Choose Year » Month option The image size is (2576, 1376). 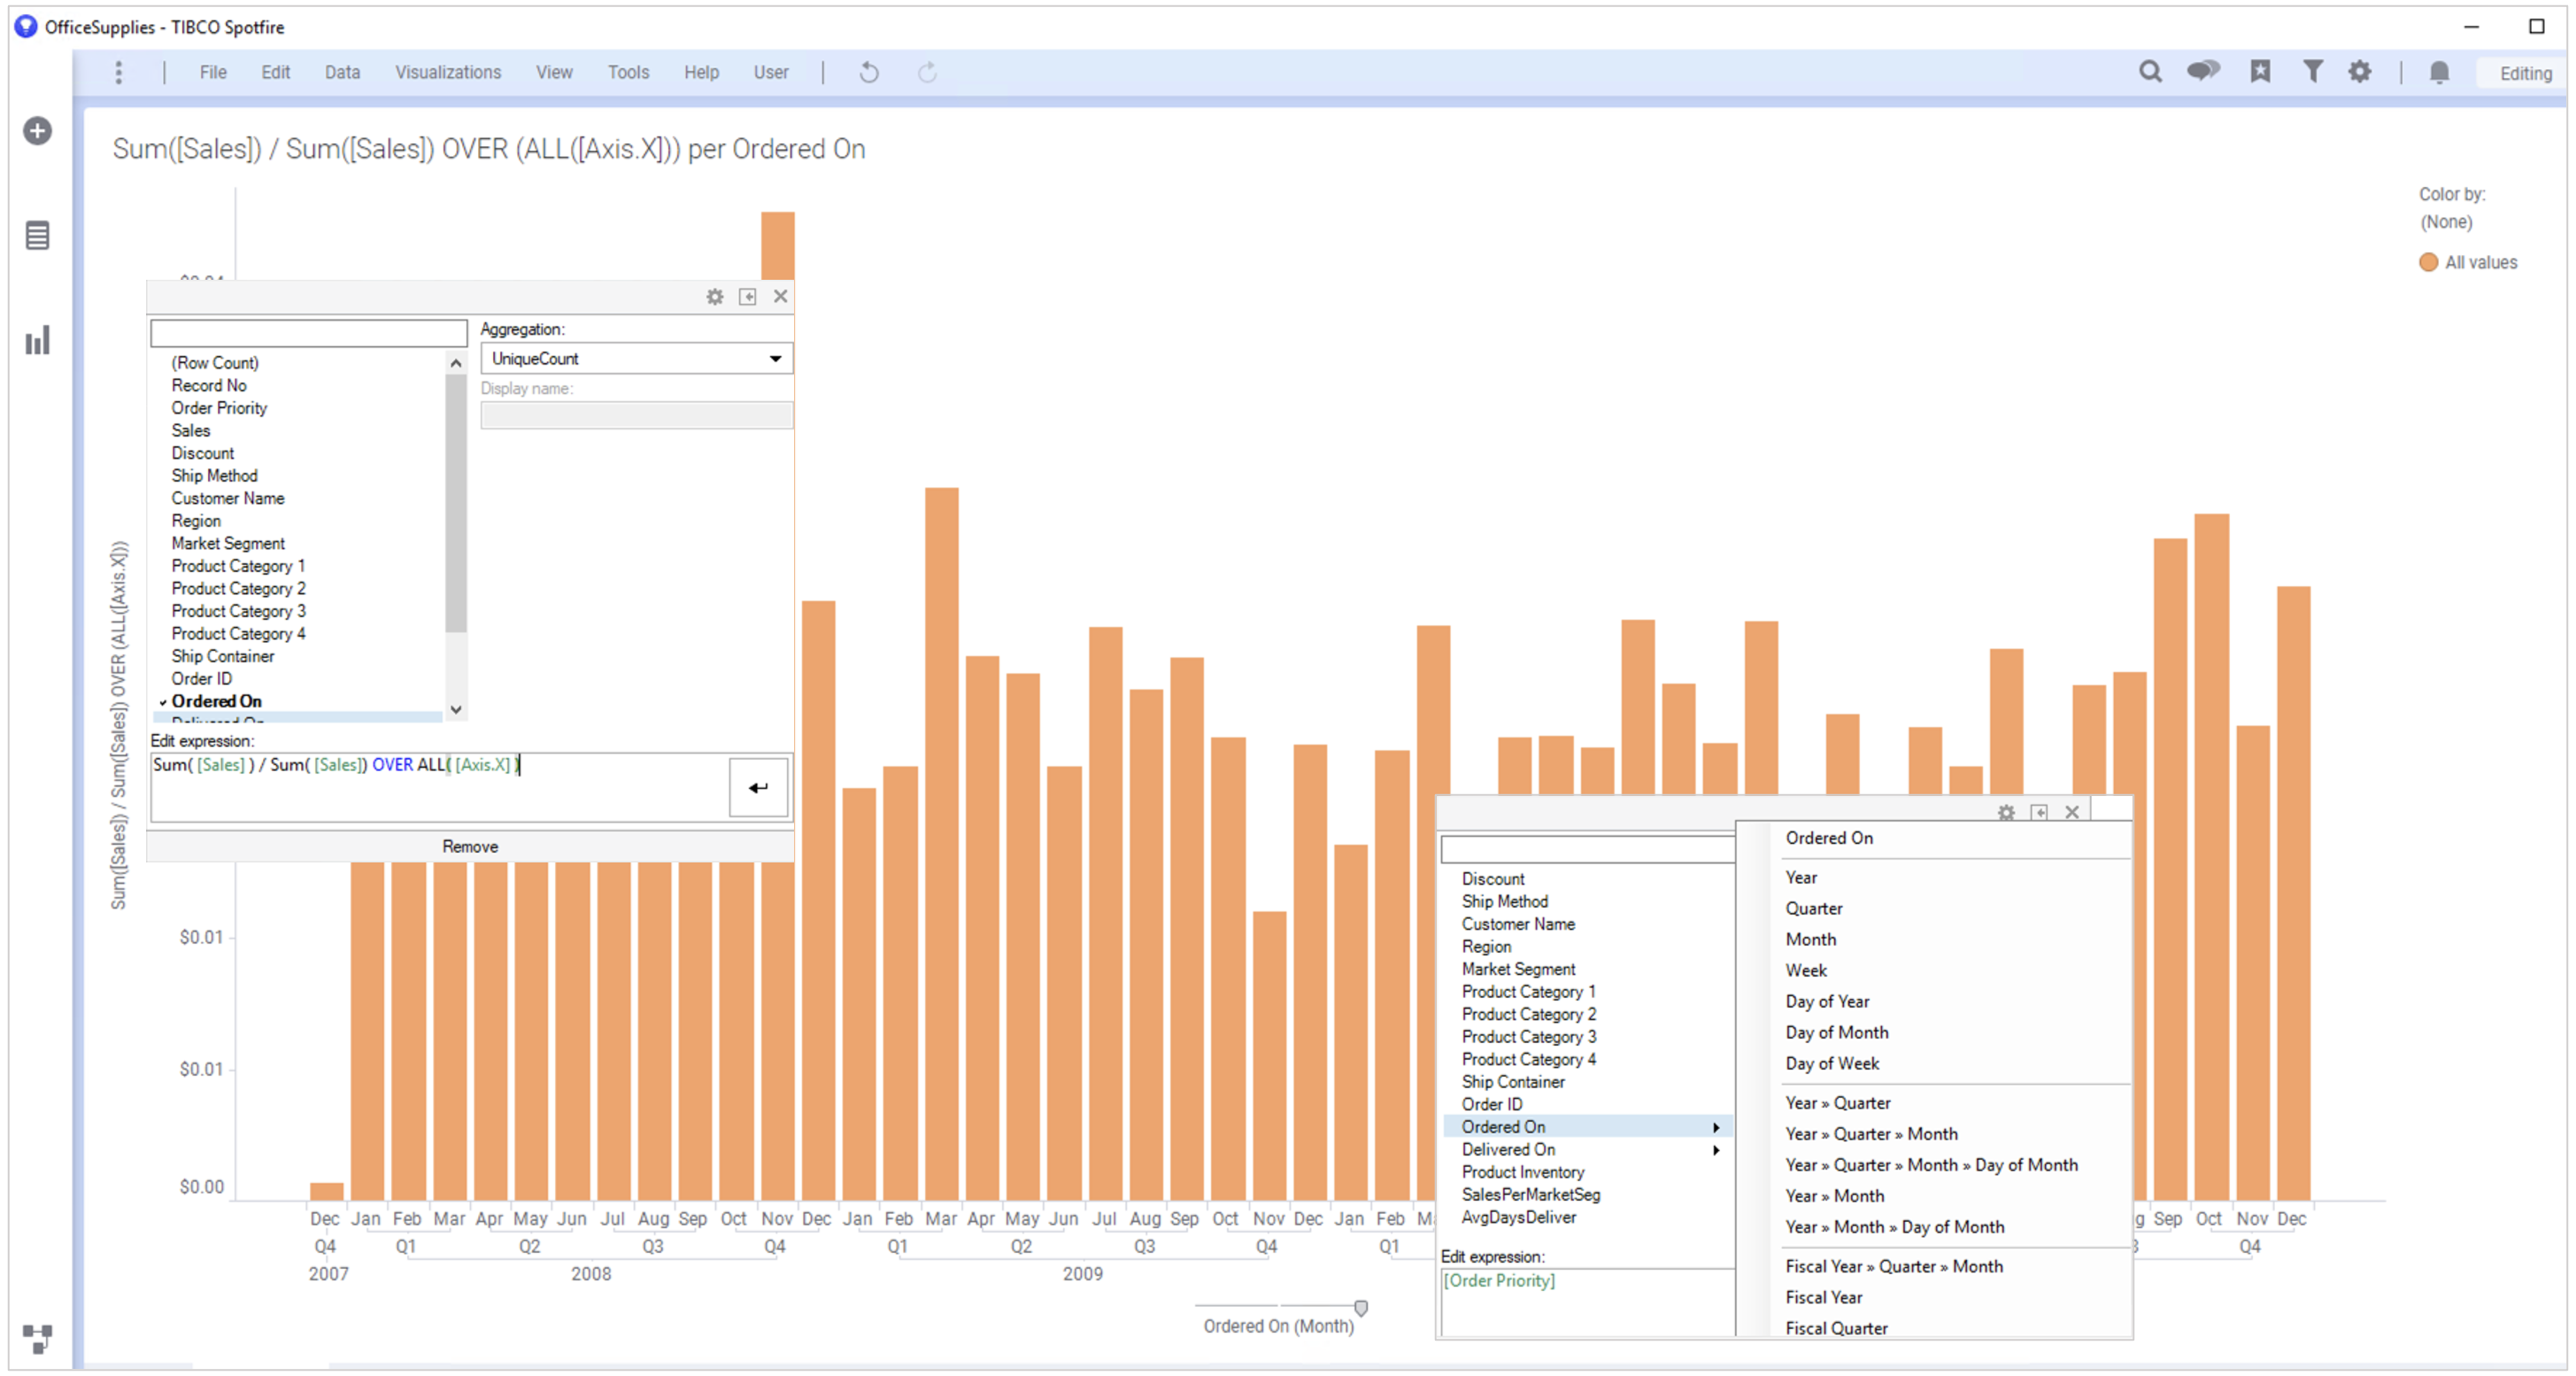click(x=1835, y=1197)
